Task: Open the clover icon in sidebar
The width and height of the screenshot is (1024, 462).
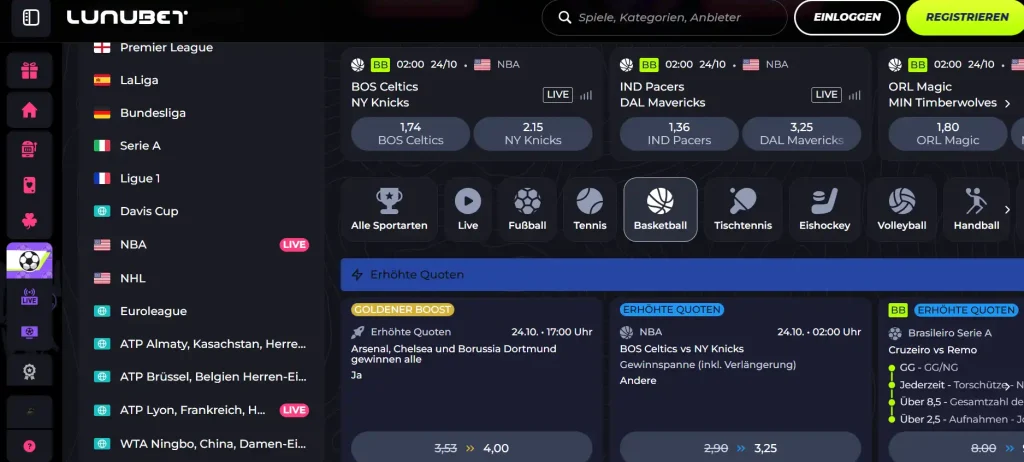Action: (x=29, y=222)
